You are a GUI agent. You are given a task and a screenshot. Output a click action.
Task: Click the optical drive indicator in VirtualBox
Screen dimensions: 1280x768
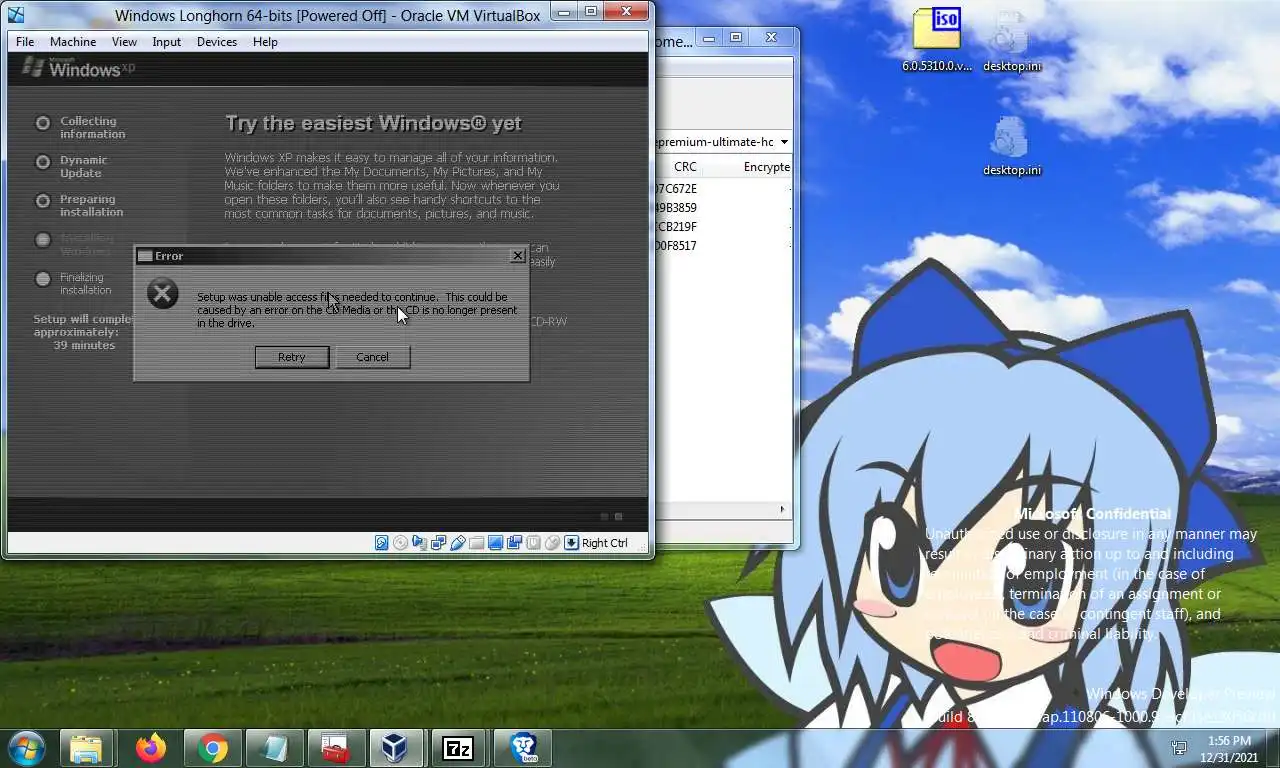400,543
